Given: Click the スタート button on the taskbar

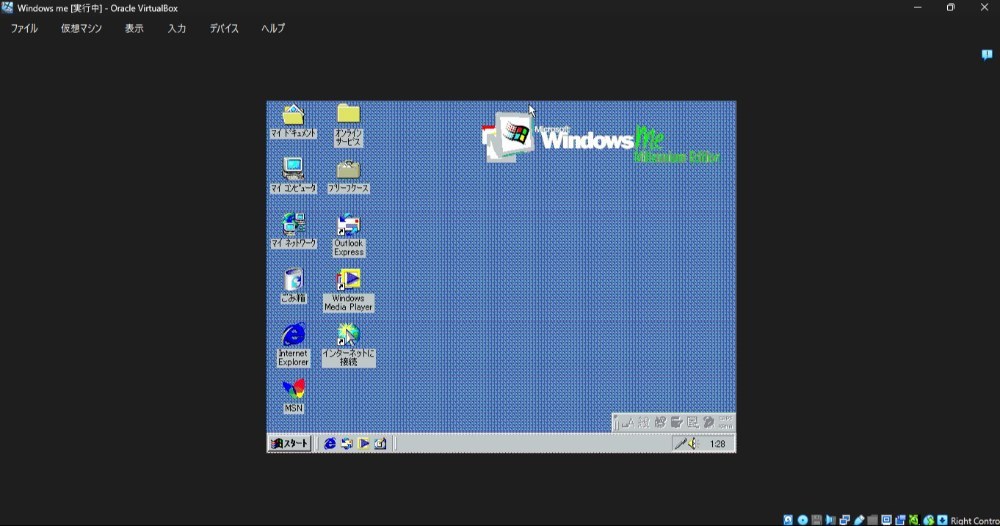Looking at the screenshot, I should pyautogui.click(x=290, y=443).
